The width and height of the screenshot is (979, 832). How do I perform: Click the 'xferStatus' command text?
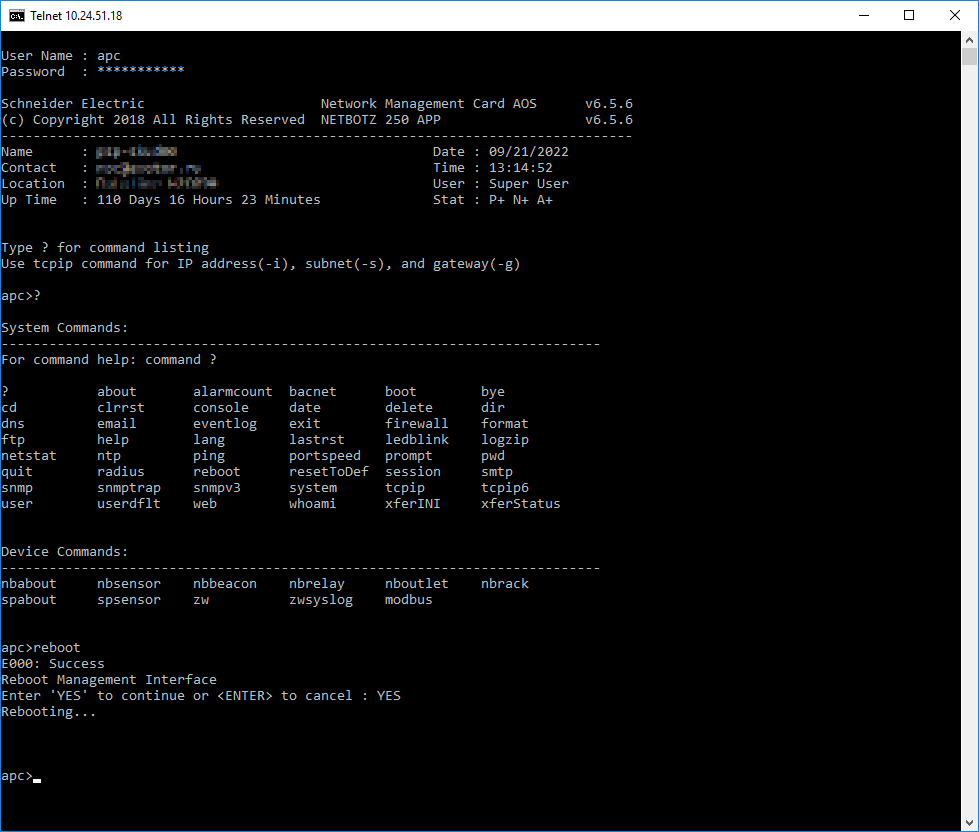(x=521, y=503)
